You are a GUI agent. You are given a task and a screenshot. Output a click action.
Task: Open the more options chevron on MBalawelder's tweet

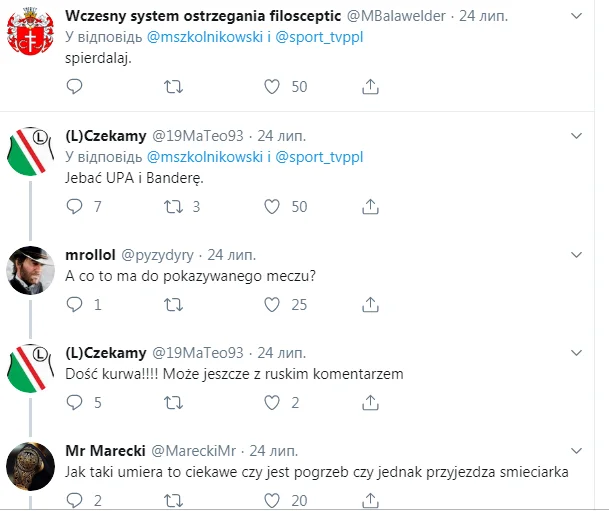[x=576, y=16]
